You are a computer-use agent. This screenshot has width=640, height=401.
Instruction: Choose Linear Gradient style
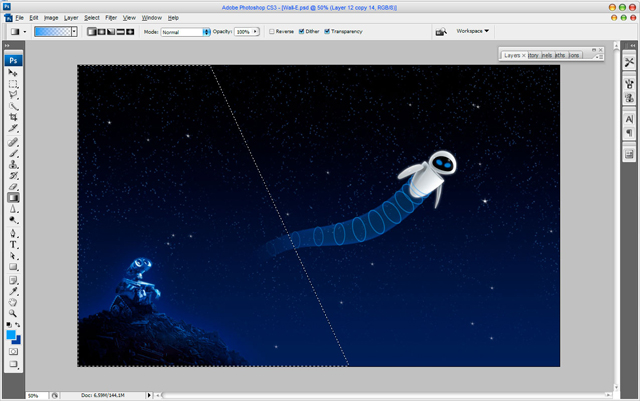[x=91, y=32]
